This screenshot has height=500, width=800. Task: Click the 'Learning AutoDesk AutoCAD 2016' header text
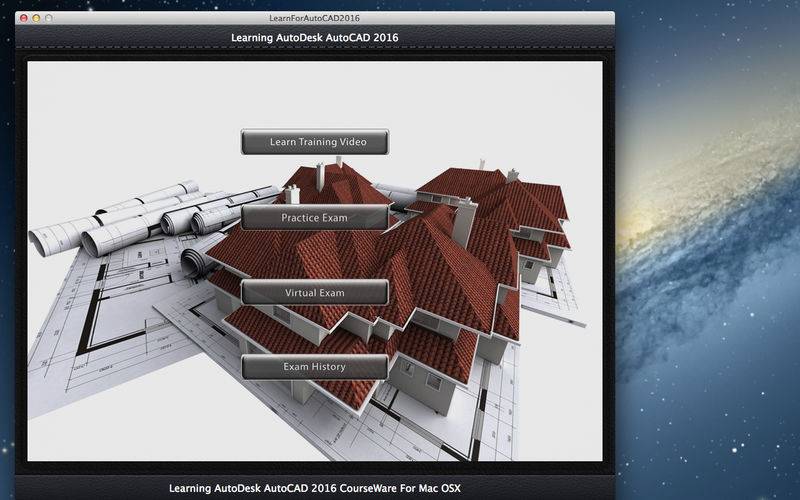314,37
